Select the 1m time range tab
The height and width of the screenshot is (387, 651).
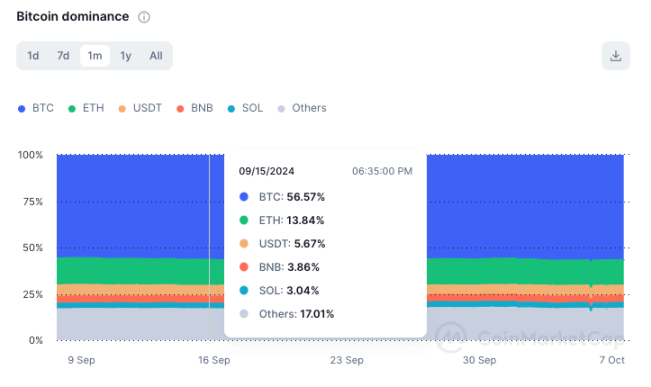tap(95, 56)
